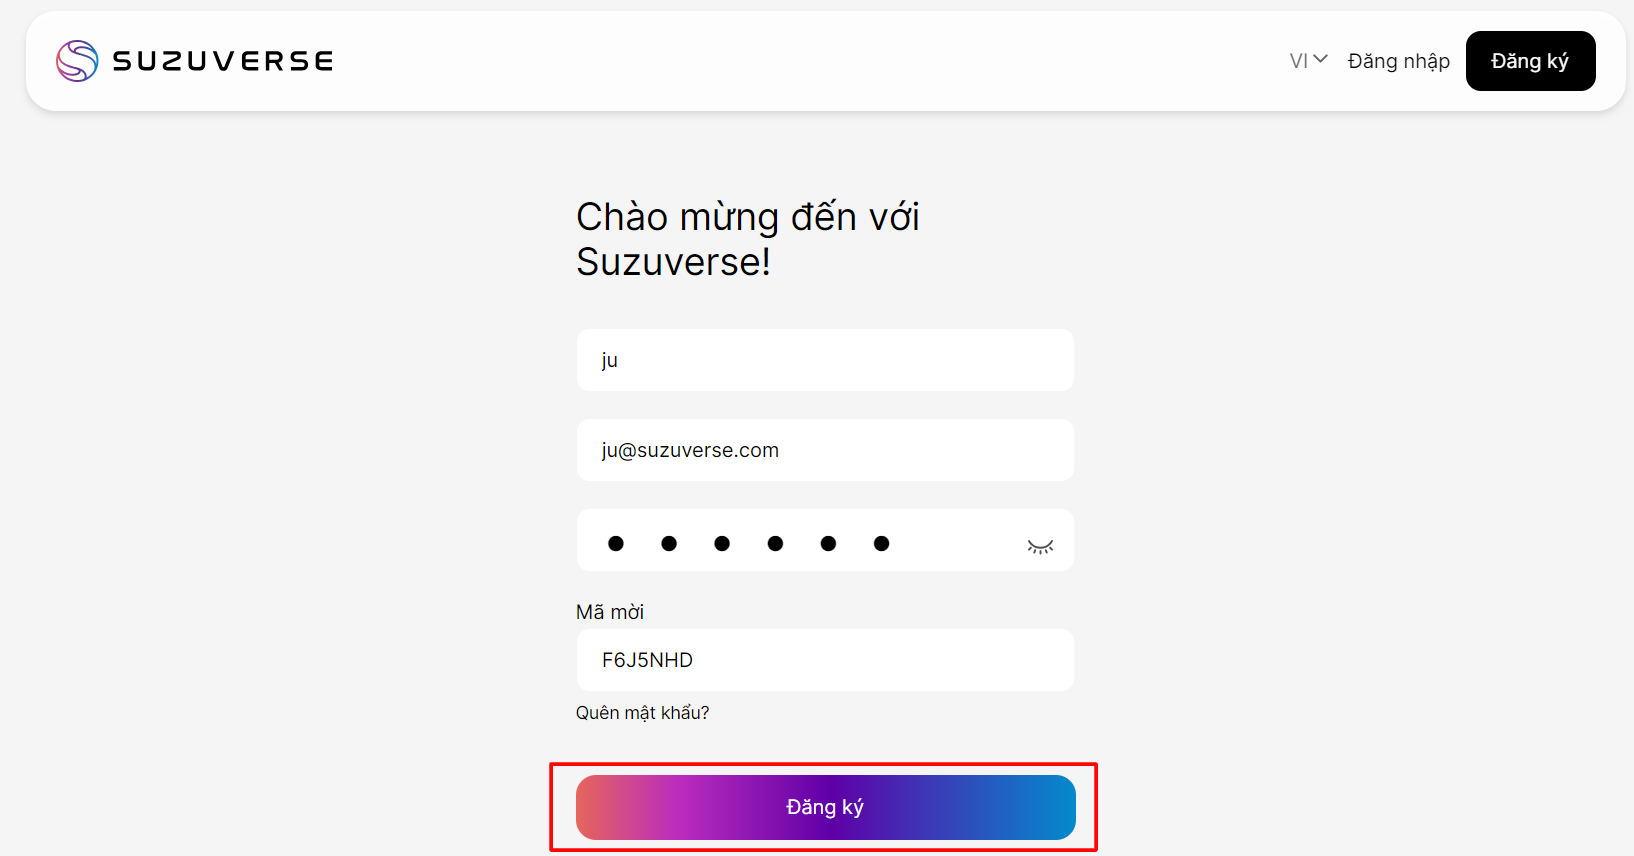Expand the chevron arrow beside VI
The width and height of the screenshot is (1634, 856).
click(x=1320, y=59)
